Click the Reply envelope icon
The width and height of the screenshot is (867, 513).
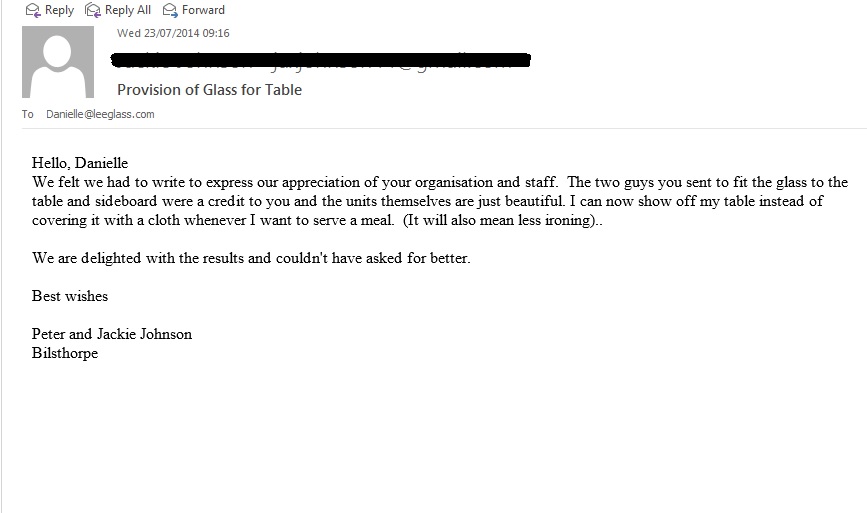click(x=33, y=10)
